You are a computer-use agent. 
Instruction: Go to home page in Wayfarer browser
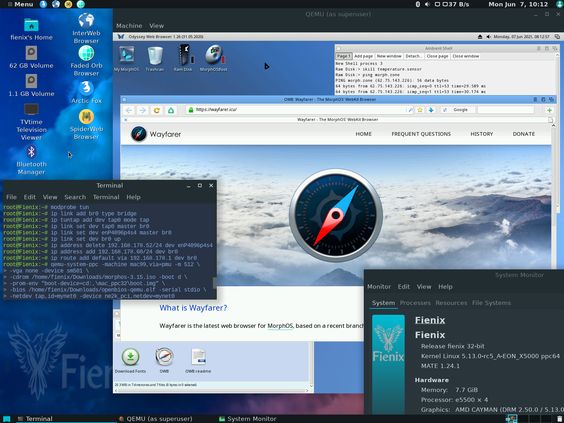coord(171,110)
